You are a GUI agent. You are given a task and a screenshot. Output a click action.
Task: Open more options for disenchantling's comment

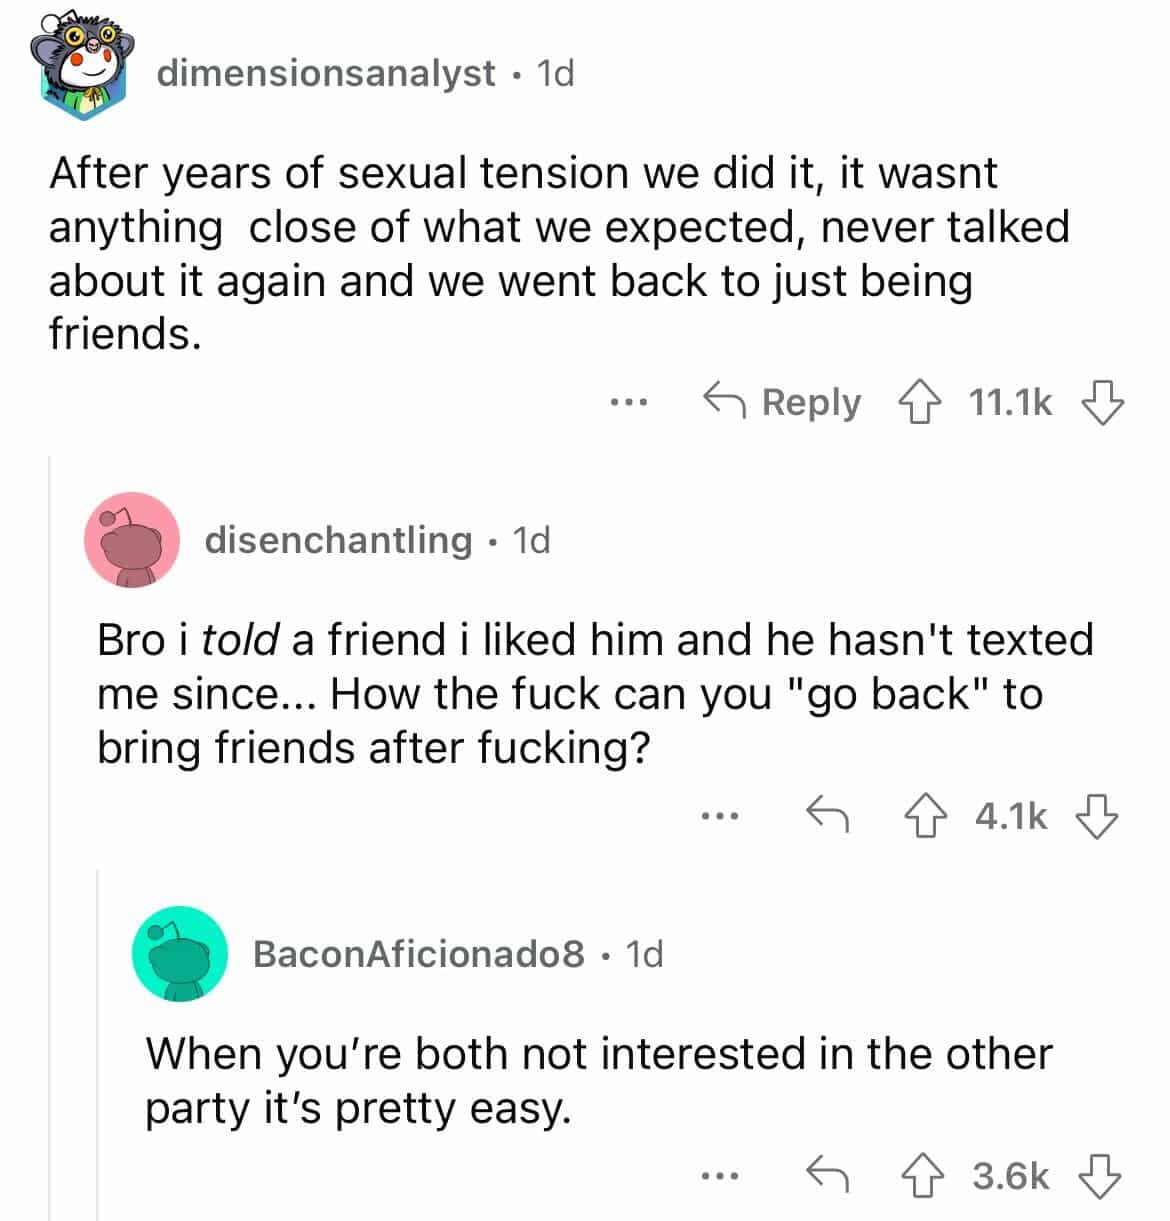(x=719, y=818)
